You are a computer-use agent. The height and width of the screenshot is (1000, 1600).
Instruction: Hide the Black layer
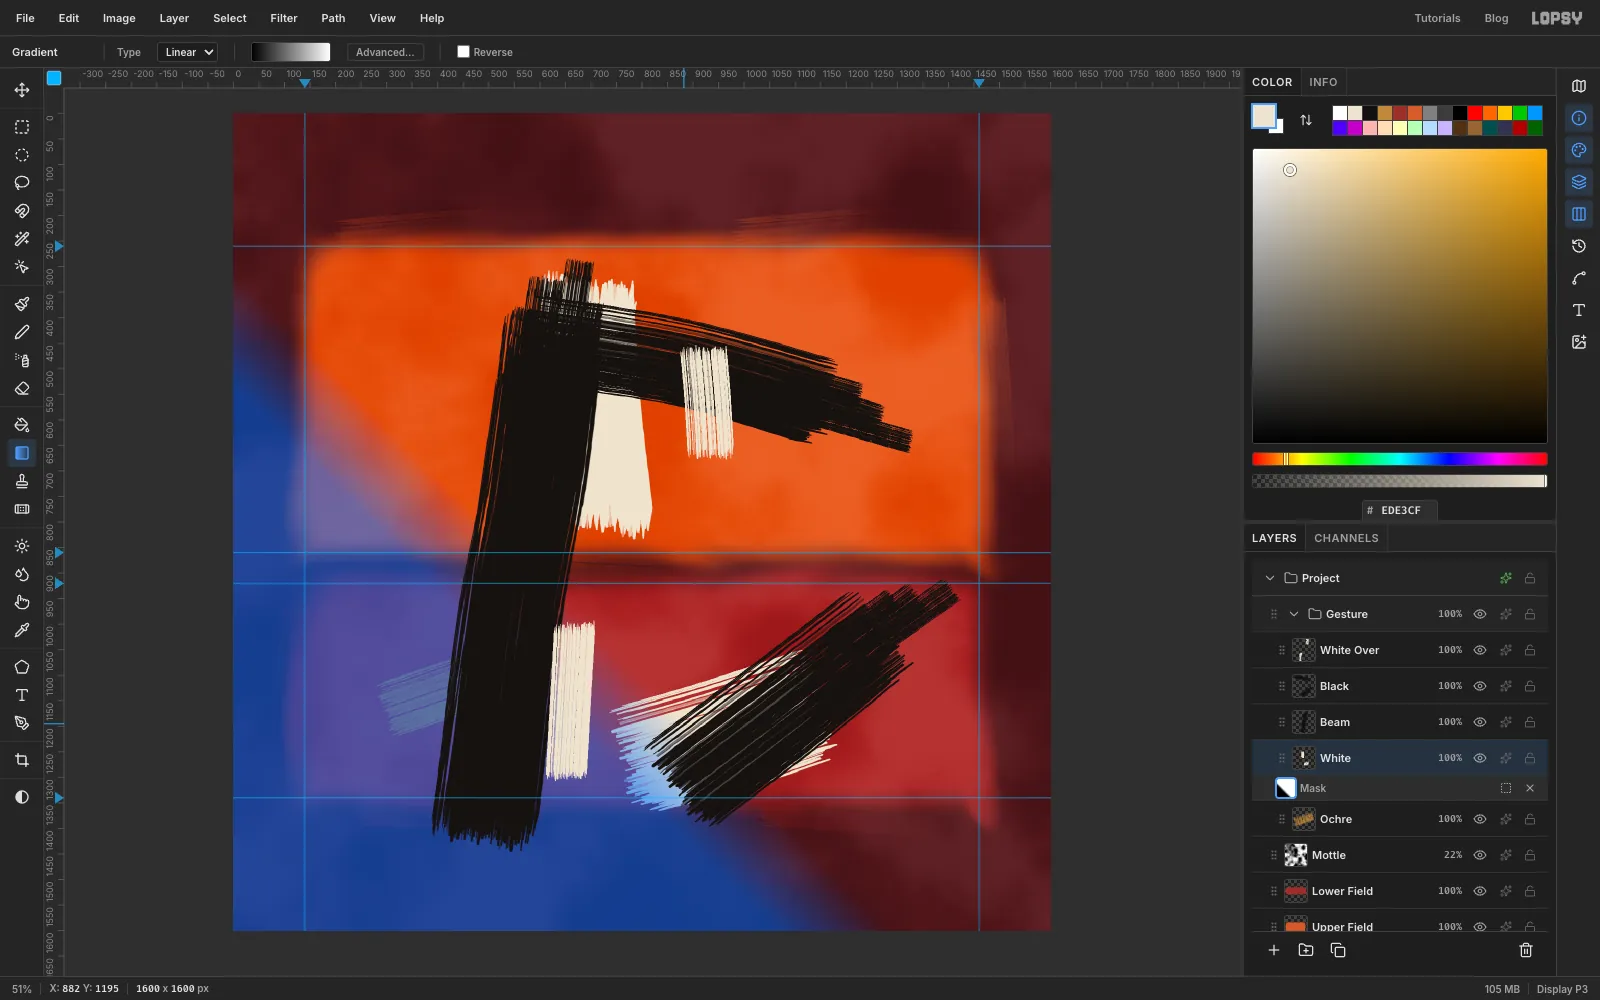click(1480, 686)
